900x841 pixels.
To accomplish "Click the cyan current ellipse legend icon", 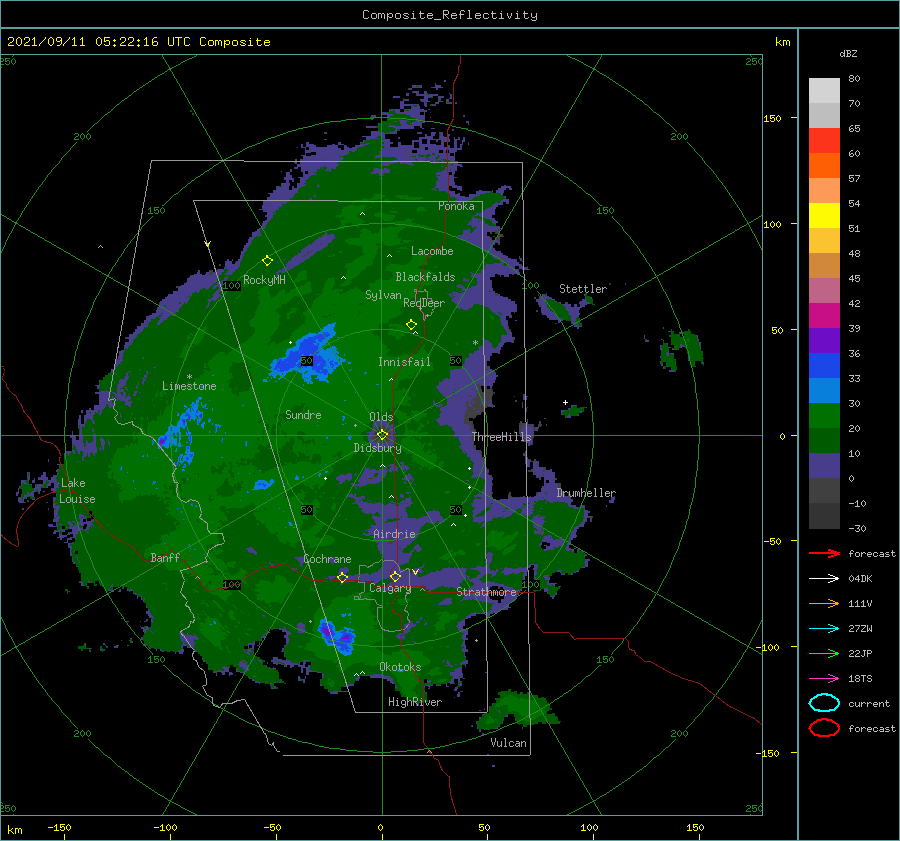I will pyautogui.click(x=824, y=703).
